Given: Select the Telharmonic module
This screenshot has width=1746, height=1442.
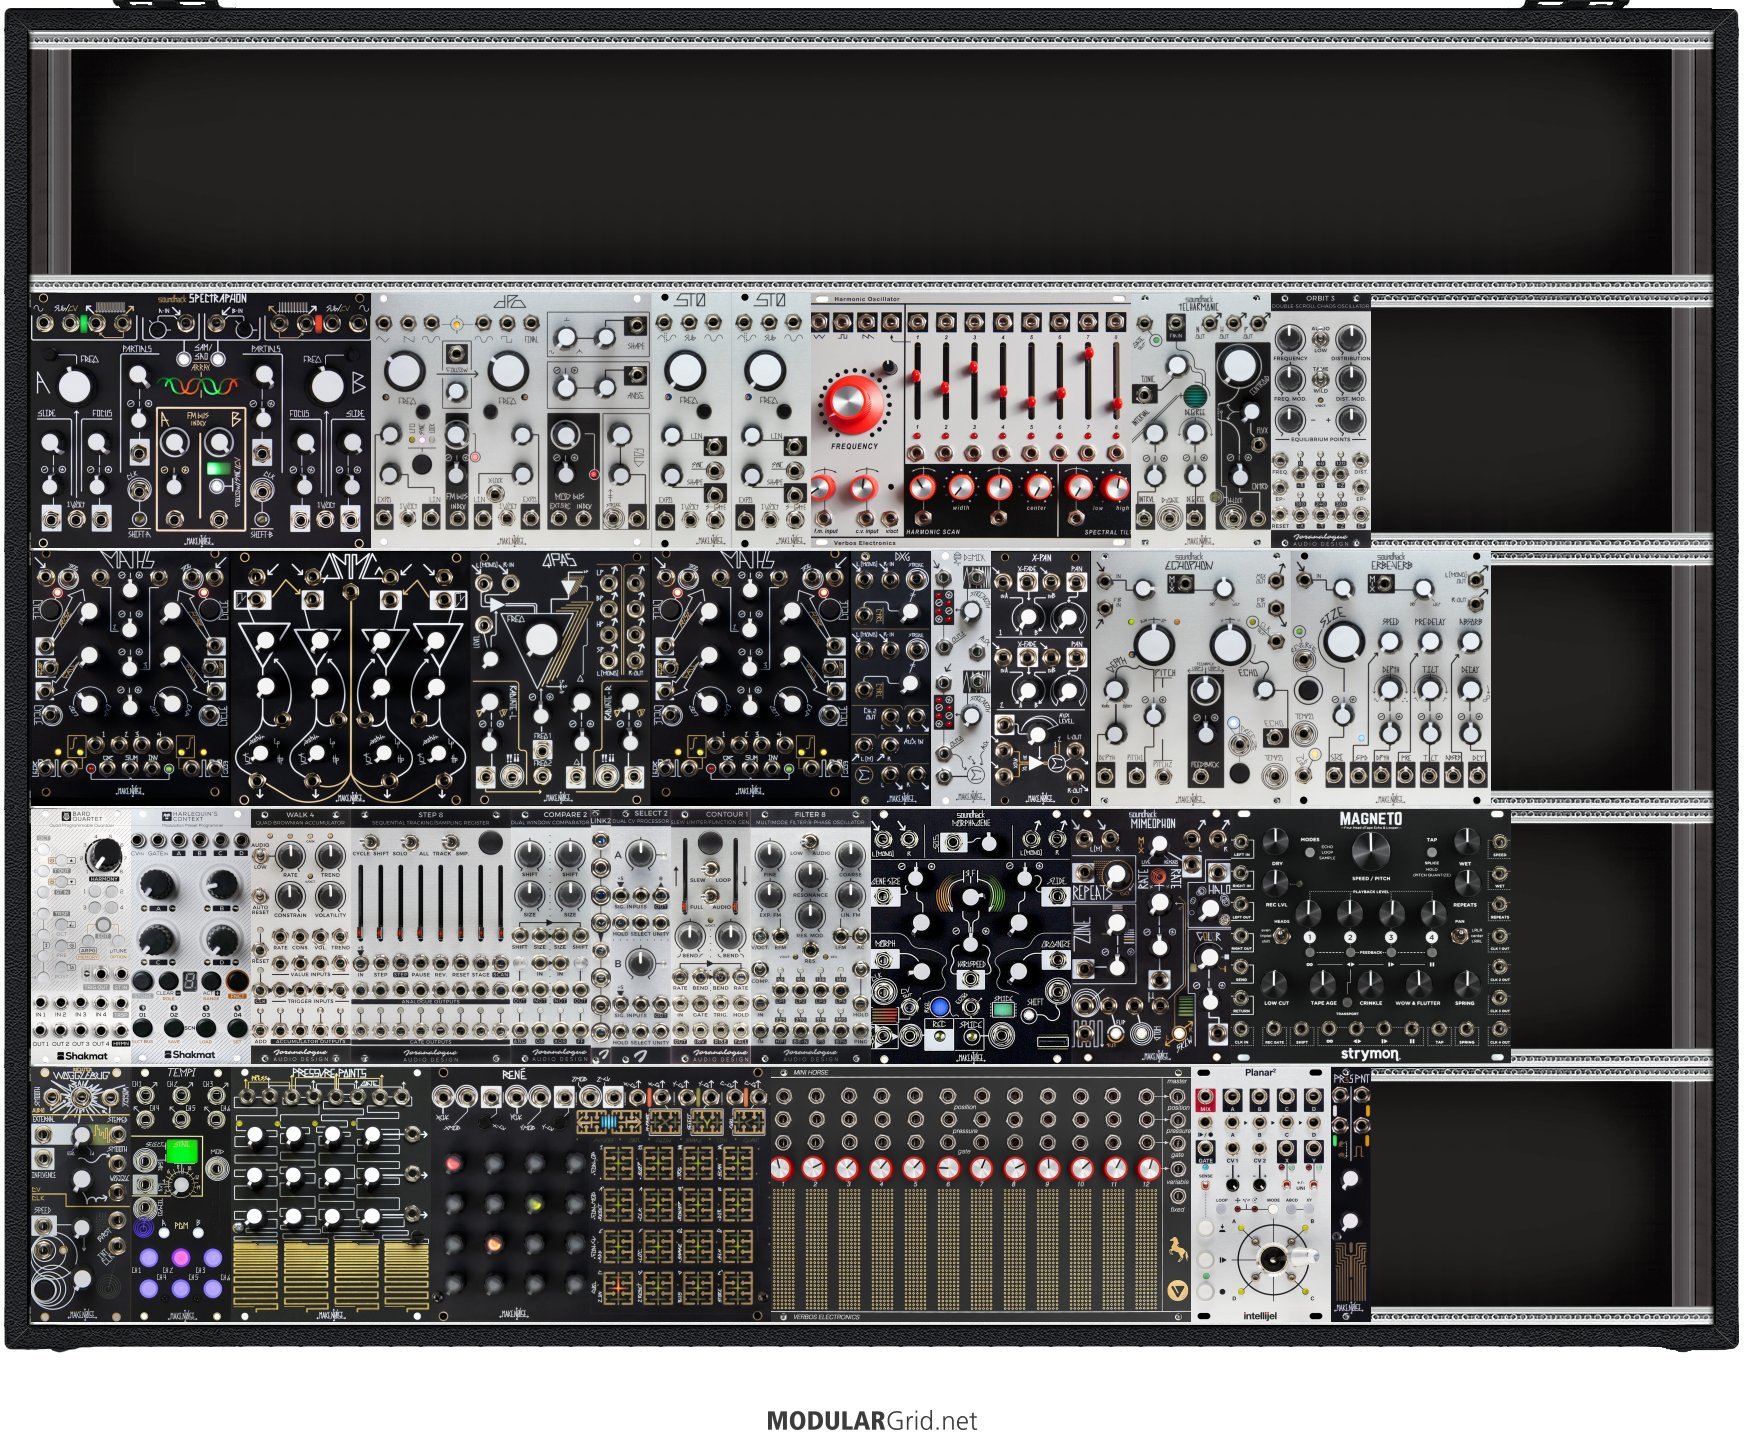Looking at the screenshot, I should coord(1201,420).
